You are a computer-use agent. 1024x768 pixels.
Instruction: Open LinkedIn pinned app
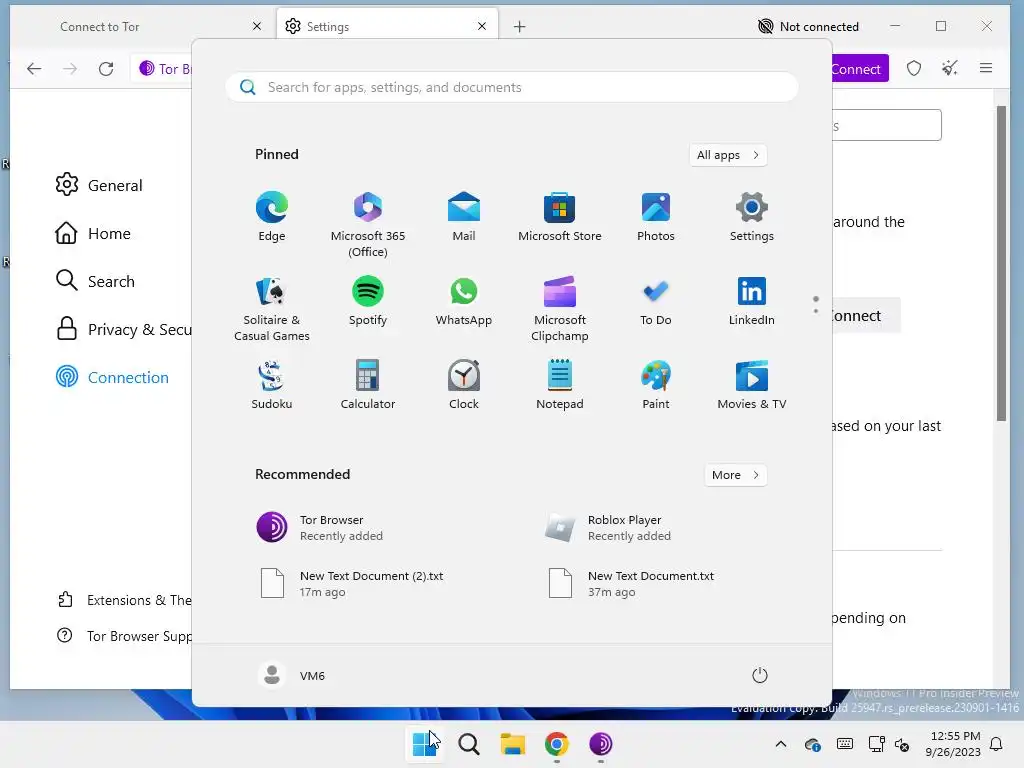click(x=752, y=301)
